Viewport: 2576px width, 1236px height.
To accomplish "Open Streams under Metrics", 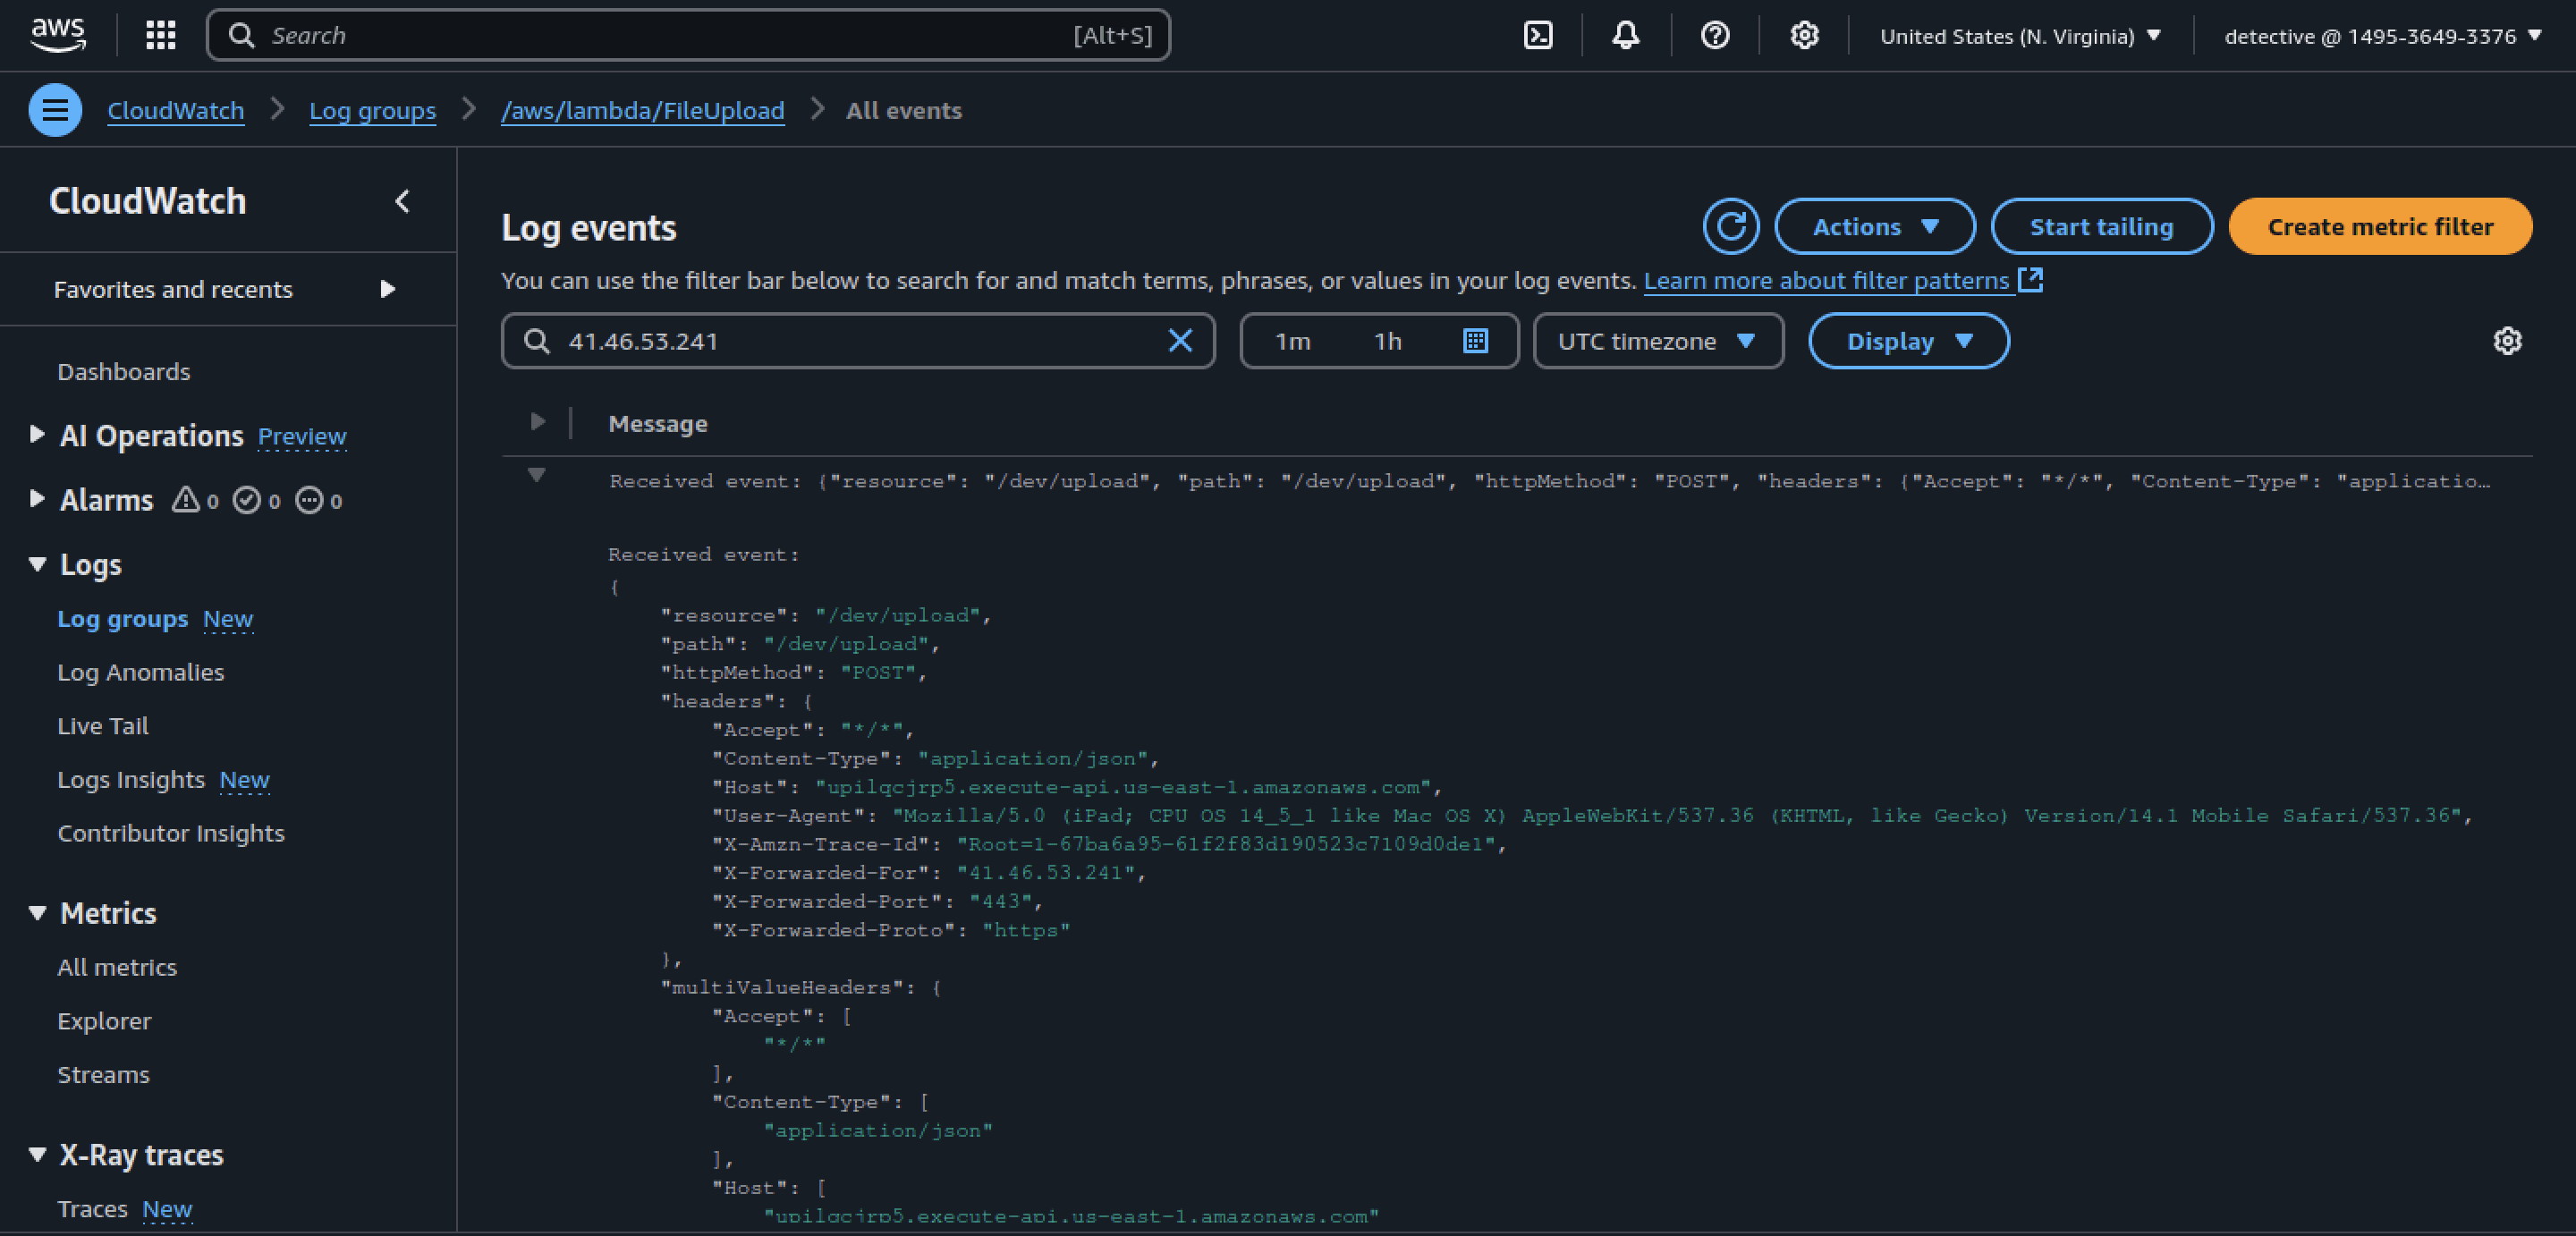I will (x=103, y=1075).
